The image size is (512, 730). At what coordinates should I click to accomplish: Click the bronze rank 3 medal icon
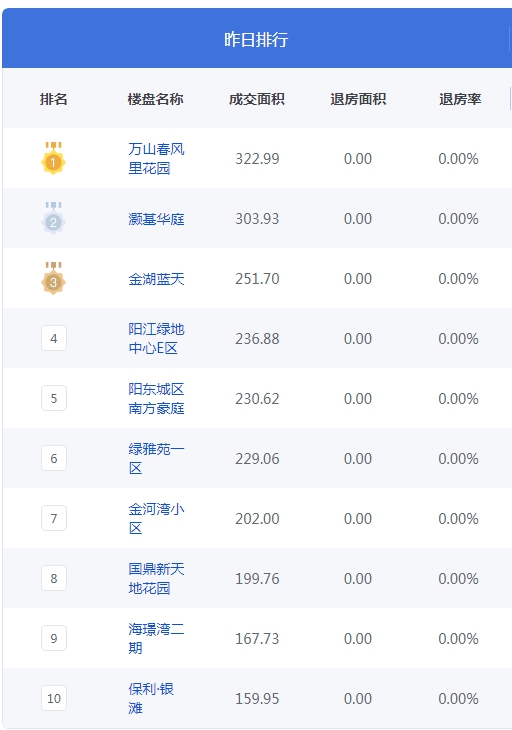tap(53, 278)
